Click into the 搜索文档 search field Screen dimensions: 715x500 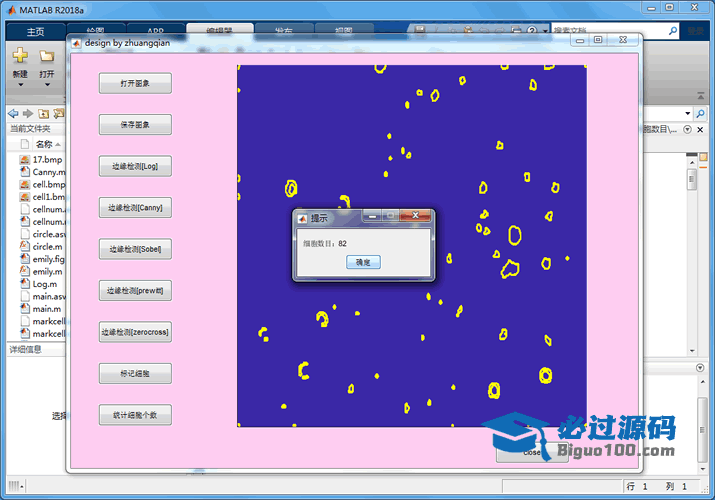coord(610,31)
